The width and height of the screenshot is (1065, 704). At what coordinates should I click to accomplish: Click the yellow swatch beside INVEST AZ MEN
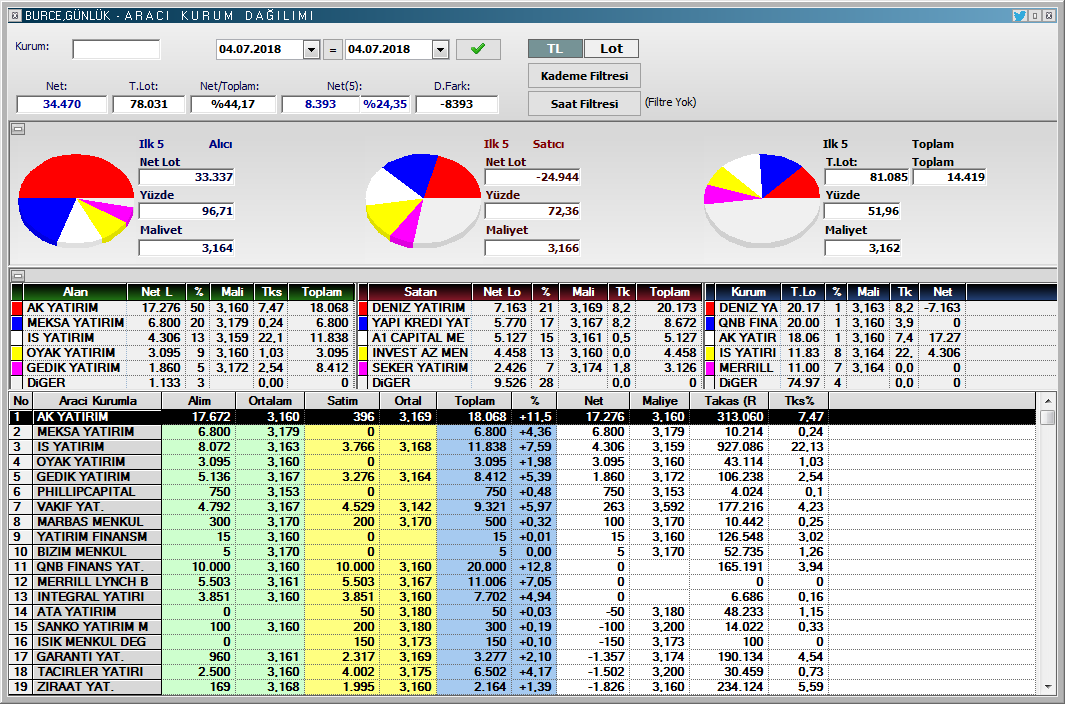click(363, 353)
